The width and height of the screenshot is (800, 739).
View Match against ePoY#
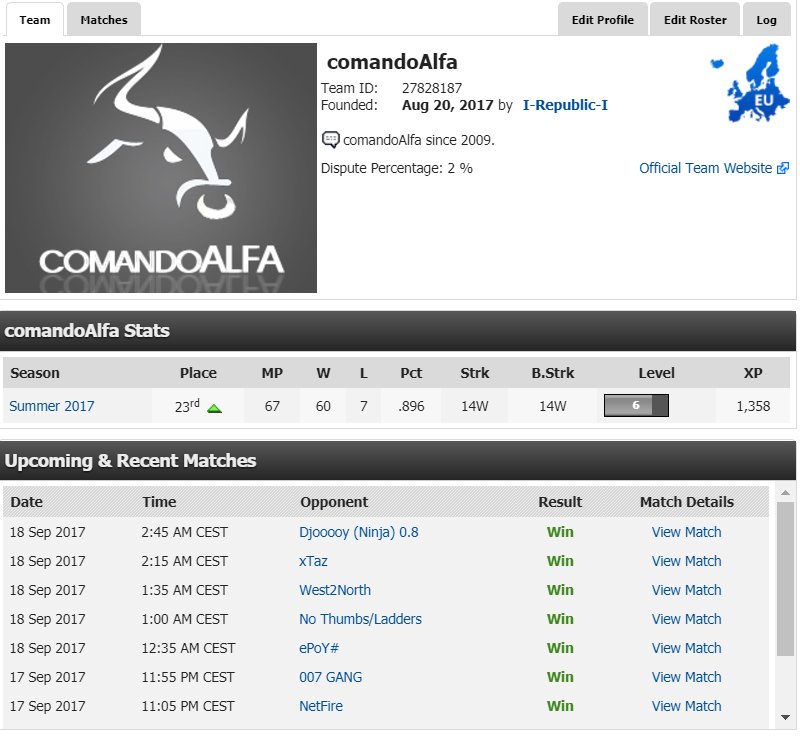click(686, 648)
